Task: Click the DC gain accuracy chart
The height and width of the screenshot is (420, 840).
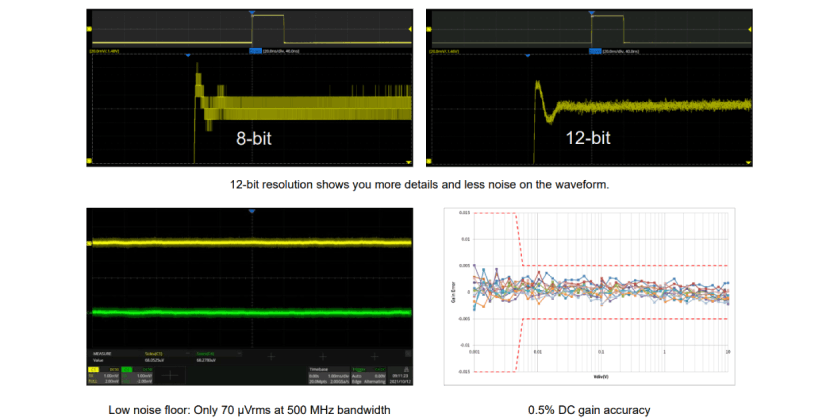Action: pyautogui.click(x=589, y=291)
